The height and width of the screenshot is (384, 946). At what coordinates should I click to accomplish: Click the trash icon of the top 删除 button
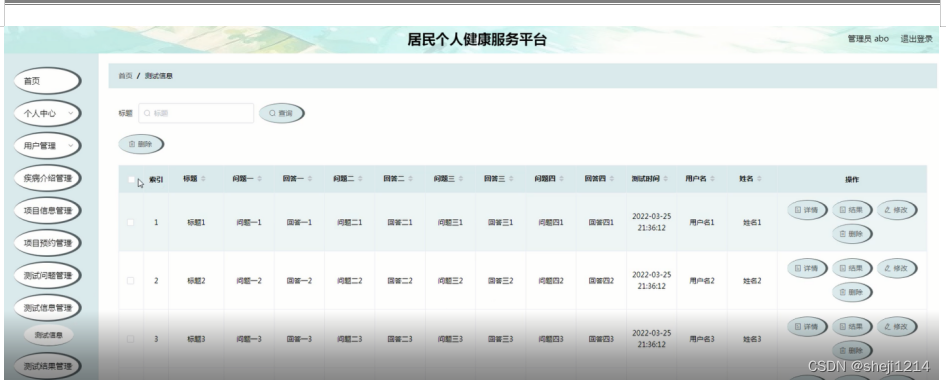click(x=132, y=144)
